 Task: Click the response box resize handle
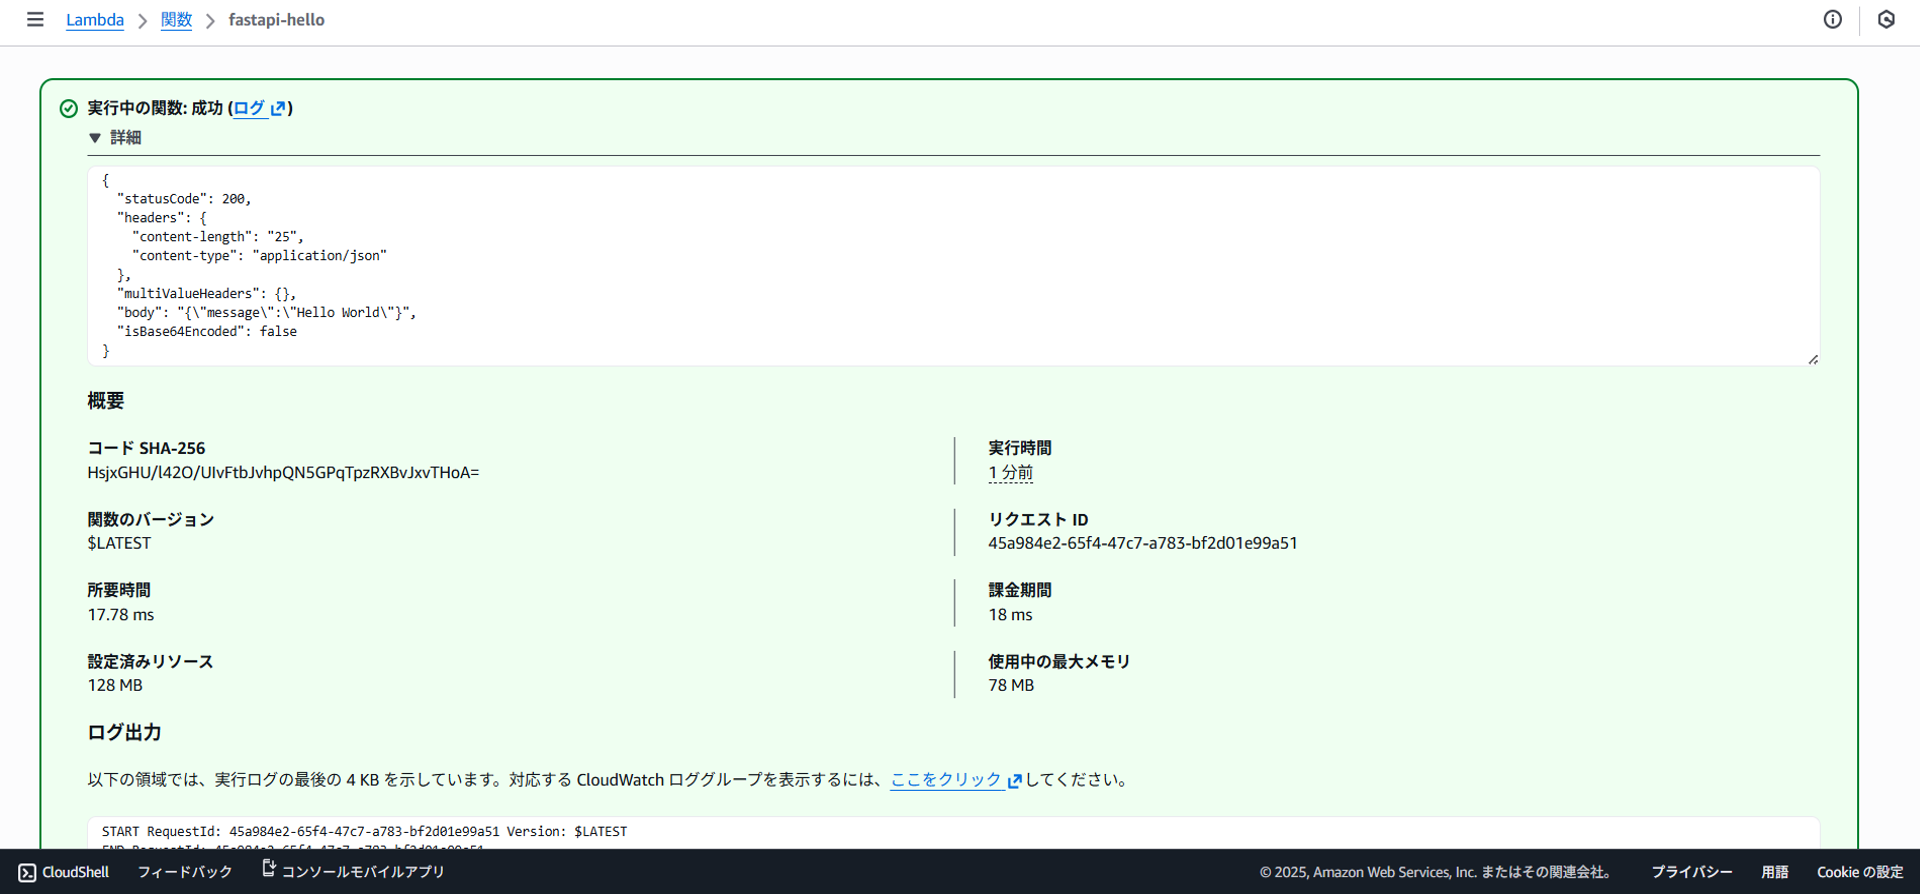(x=1813, y=359)
